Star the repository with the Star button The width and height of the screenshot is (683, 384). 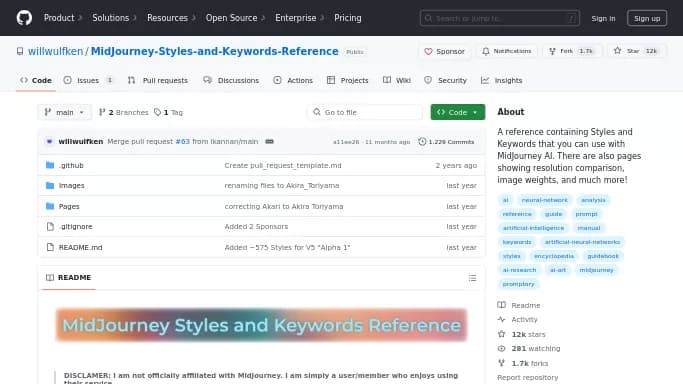pos(637,51)
